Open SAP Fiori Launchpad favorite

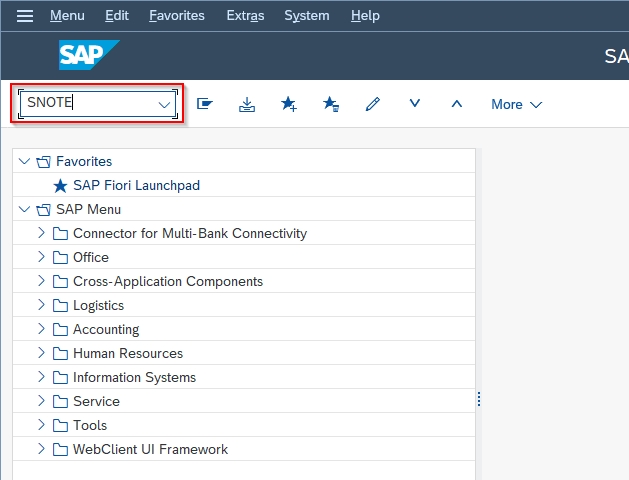[x=136, y=185]
